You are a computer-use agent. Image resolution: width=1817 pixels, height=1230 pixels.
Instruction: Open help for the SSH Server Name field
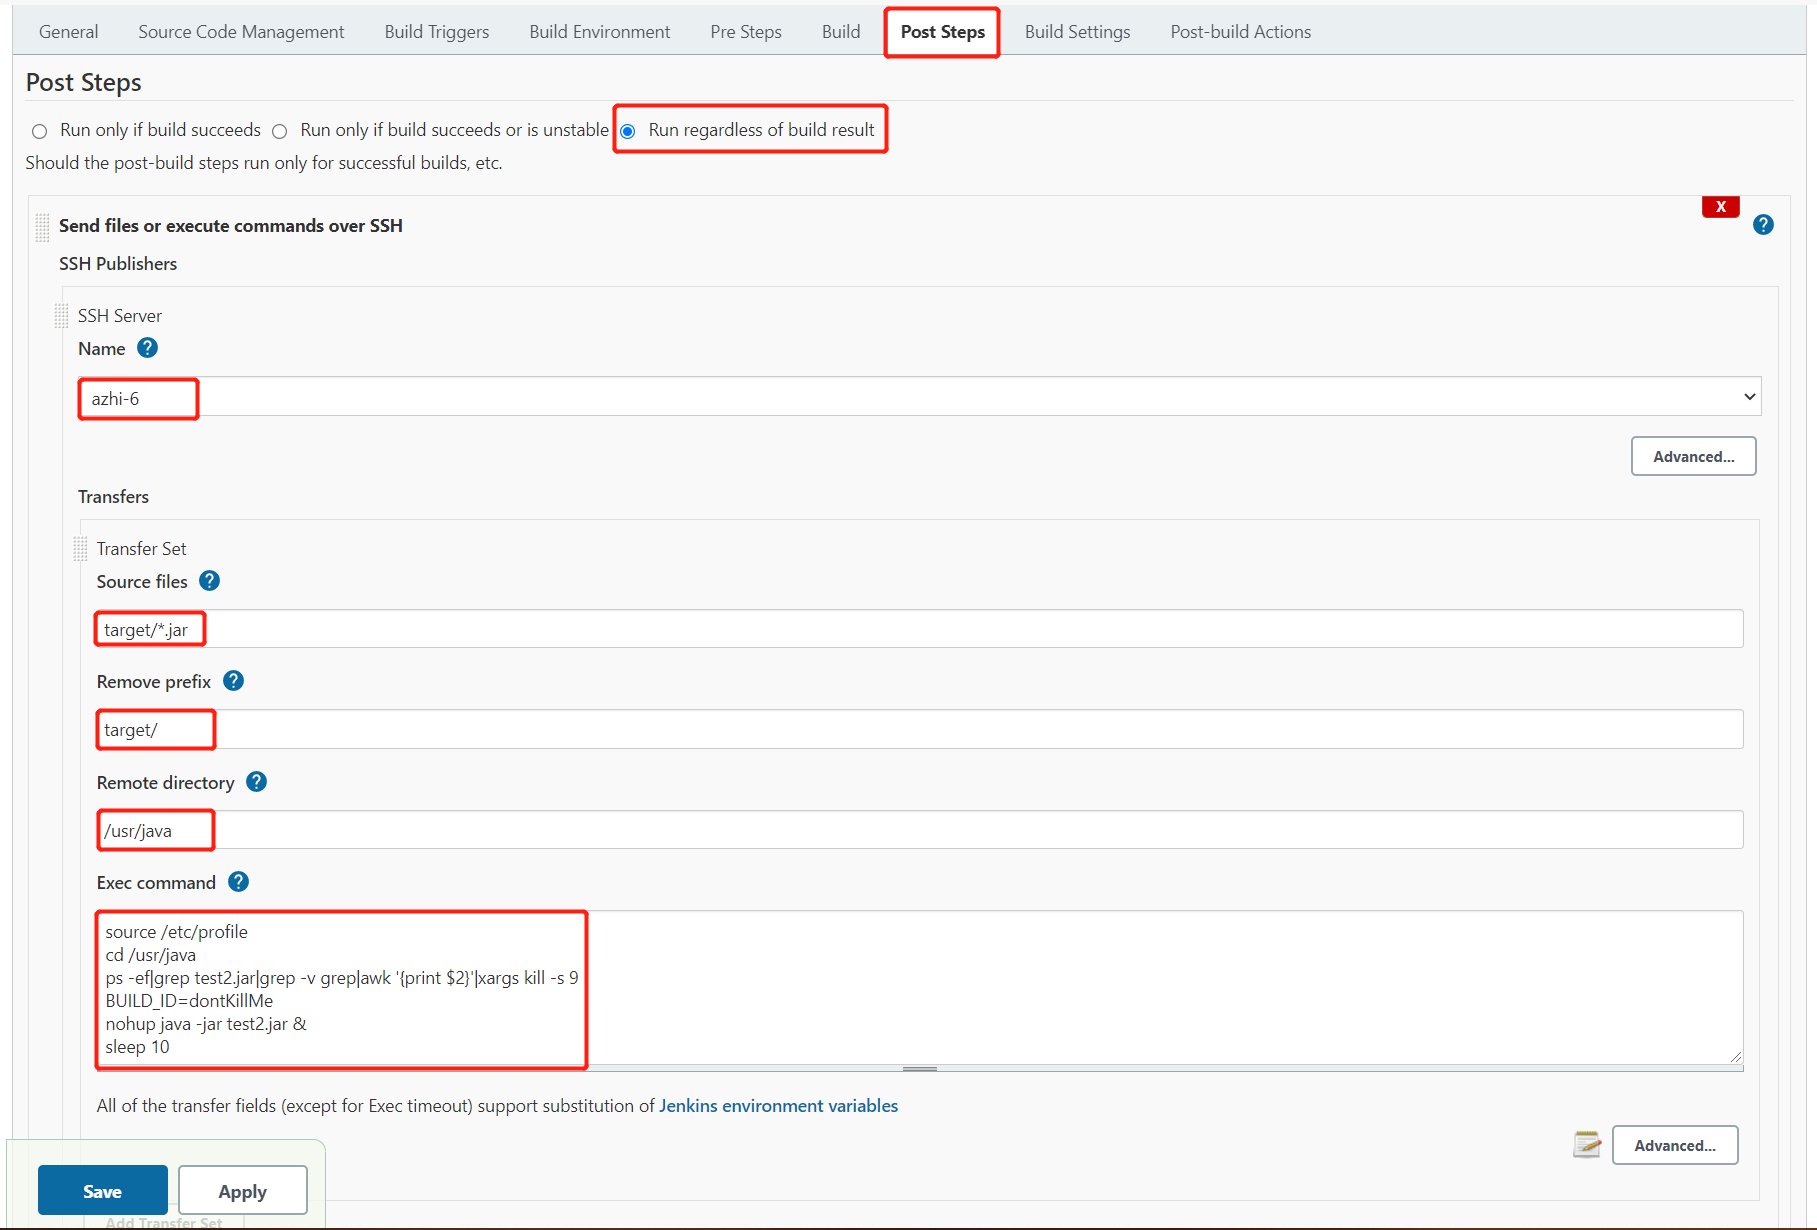pyautogui.click(x=147, y=348)
